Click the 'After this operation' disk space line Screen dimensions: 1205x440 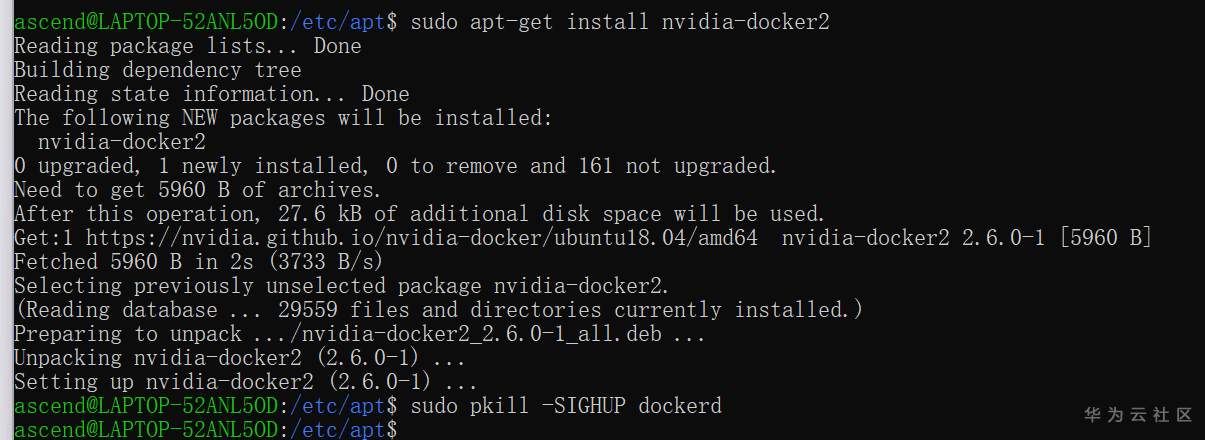(419, 214)
